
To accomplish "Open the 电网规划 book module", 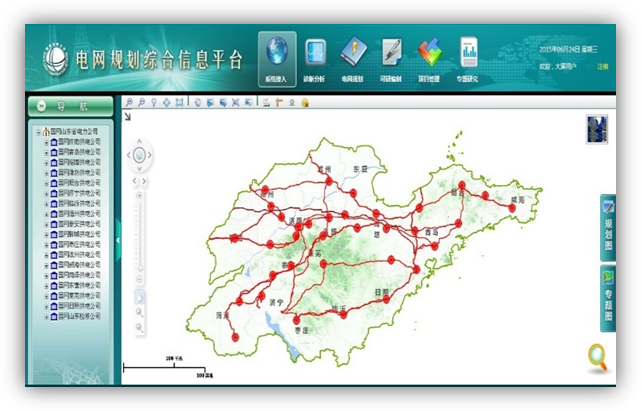I will click(x=353, y=59).
